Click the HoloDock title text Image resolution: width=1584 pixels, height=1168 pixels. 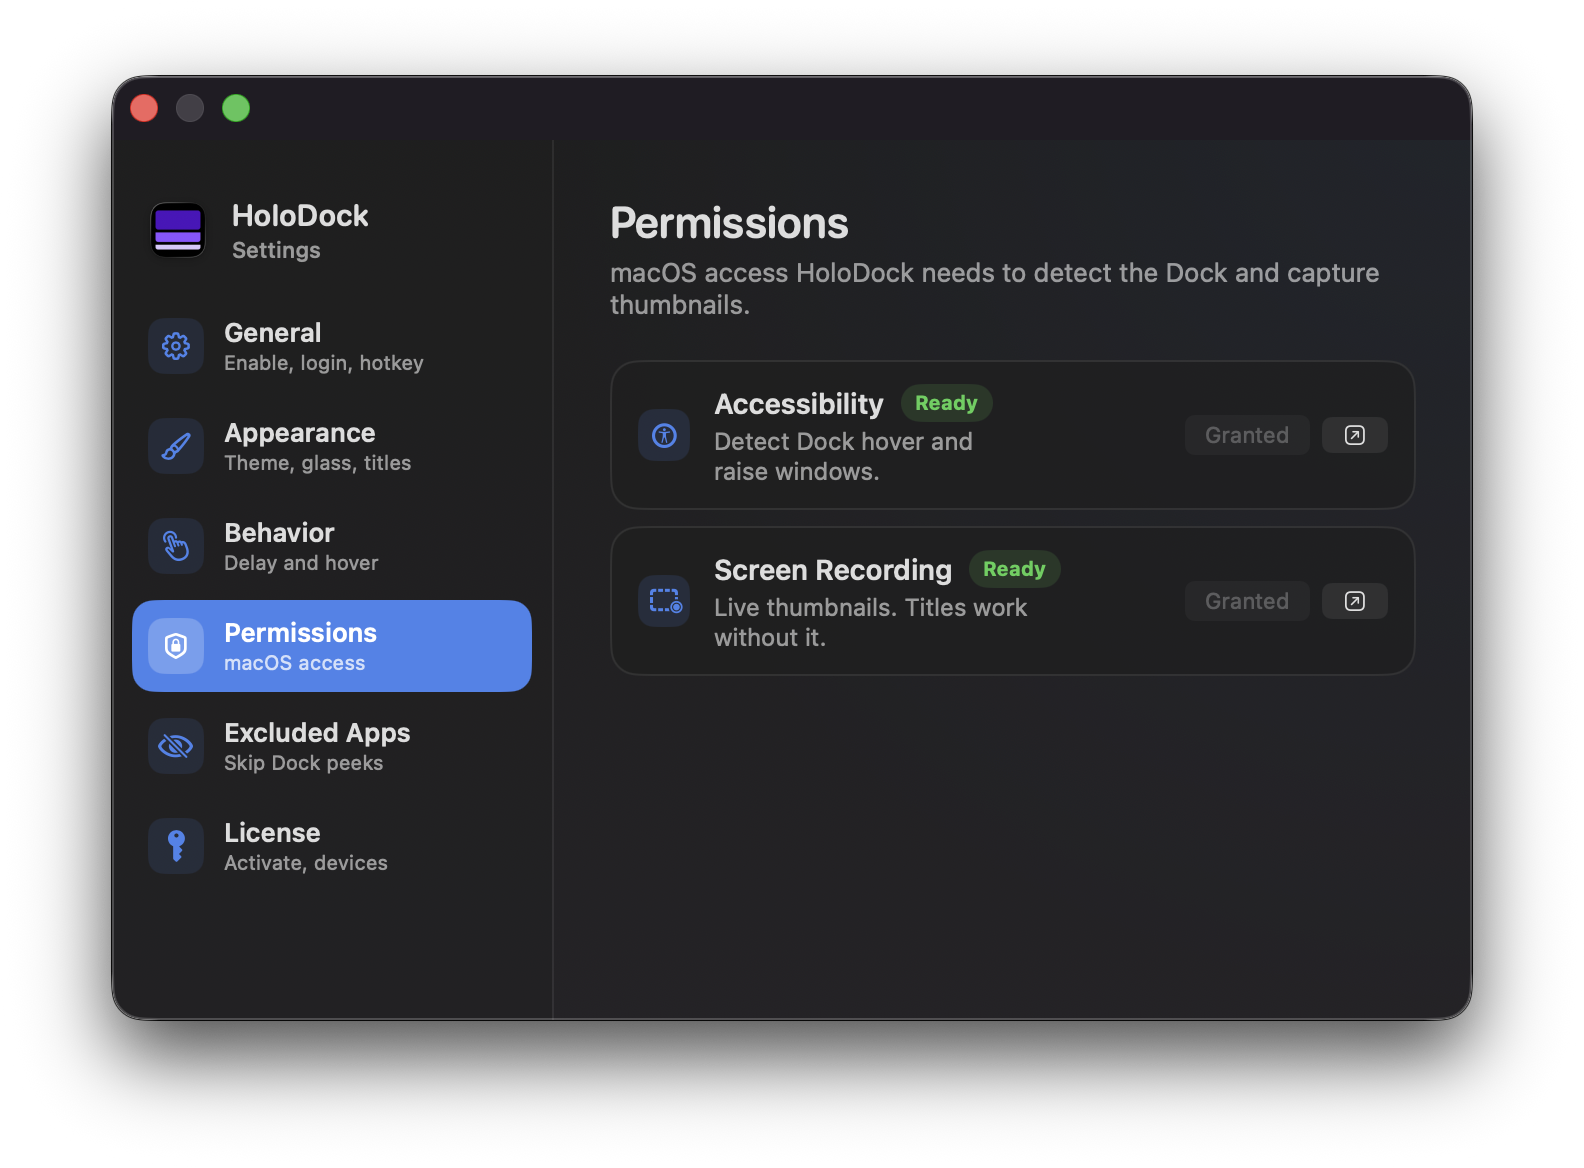(300, 216)
